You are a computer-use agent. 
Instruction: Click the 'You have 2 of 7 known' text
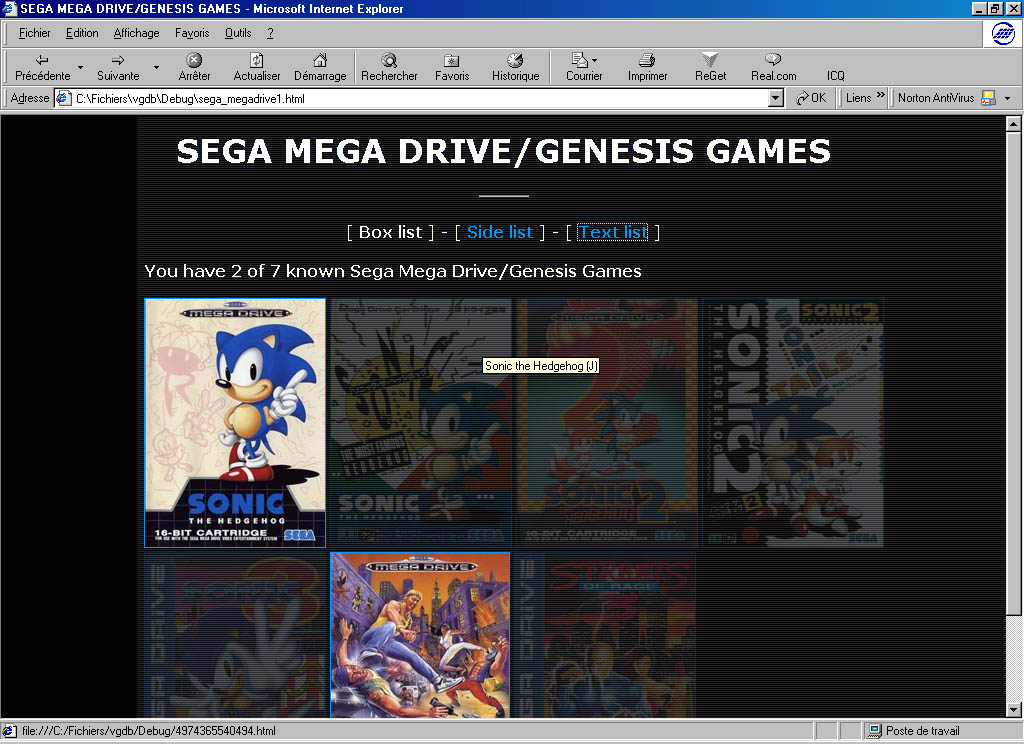(x=392, y=271)
